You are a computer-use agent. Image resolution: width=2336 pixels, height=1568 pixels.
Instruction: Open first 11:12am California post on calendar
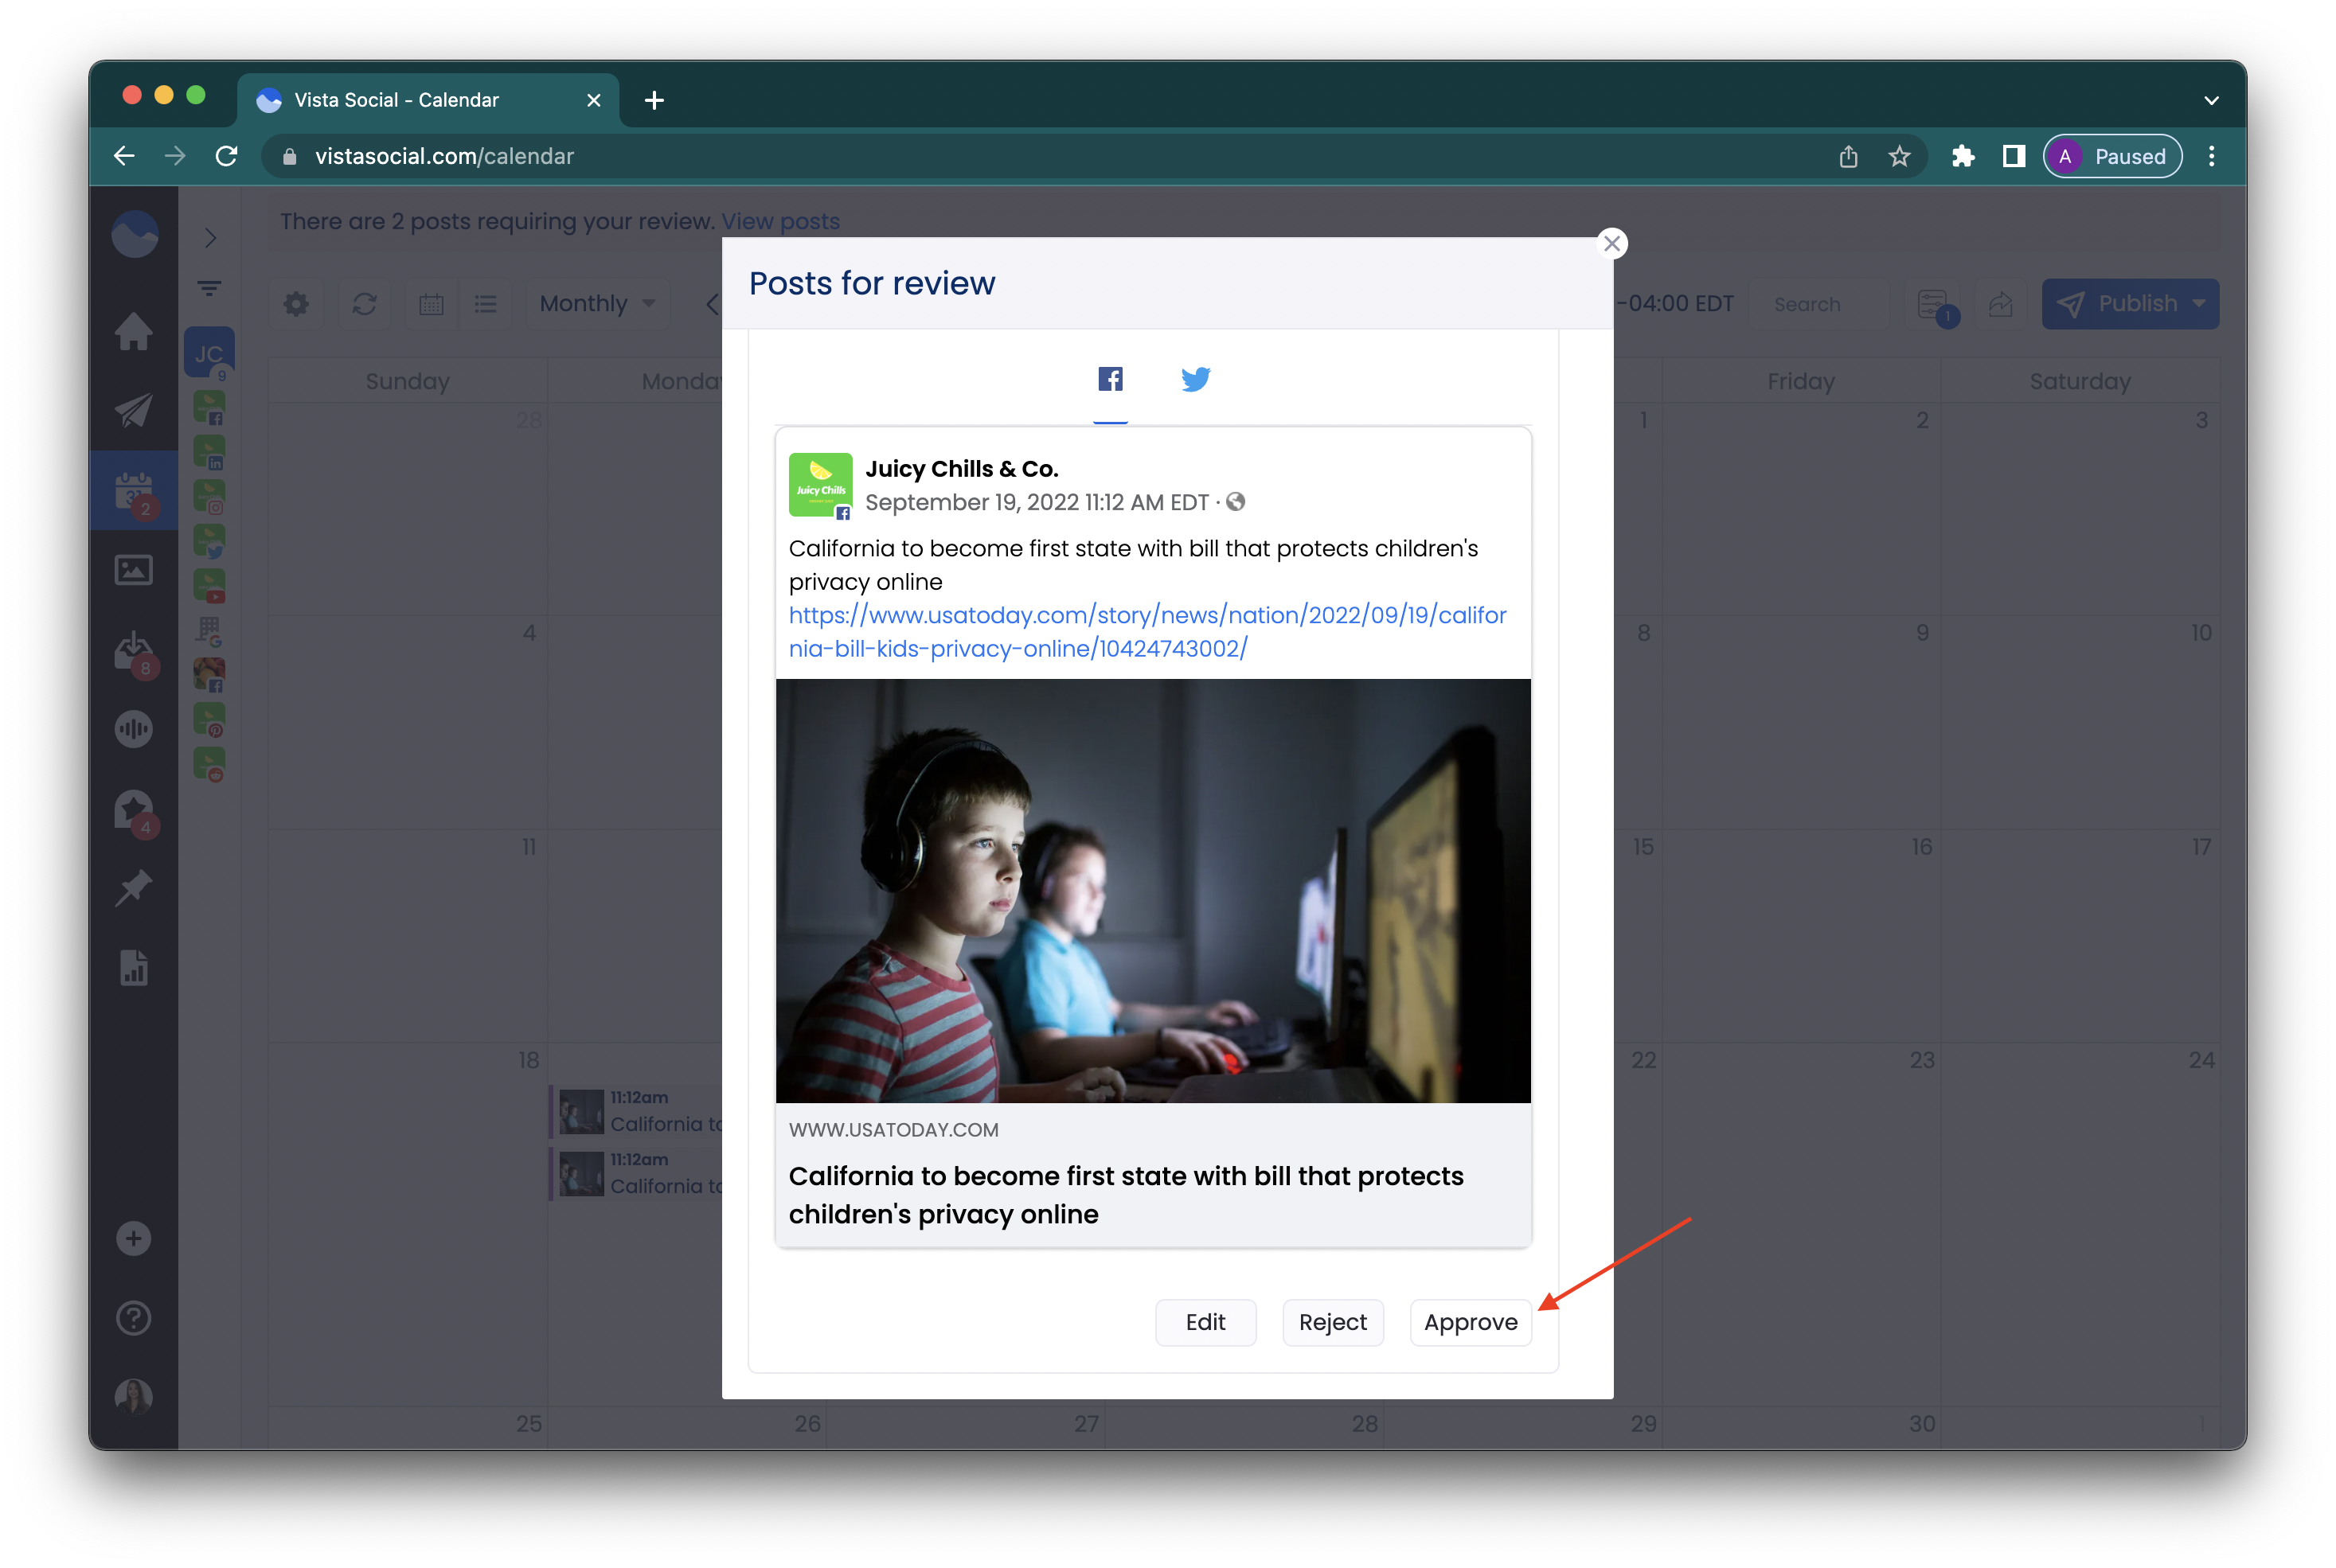638,1111
